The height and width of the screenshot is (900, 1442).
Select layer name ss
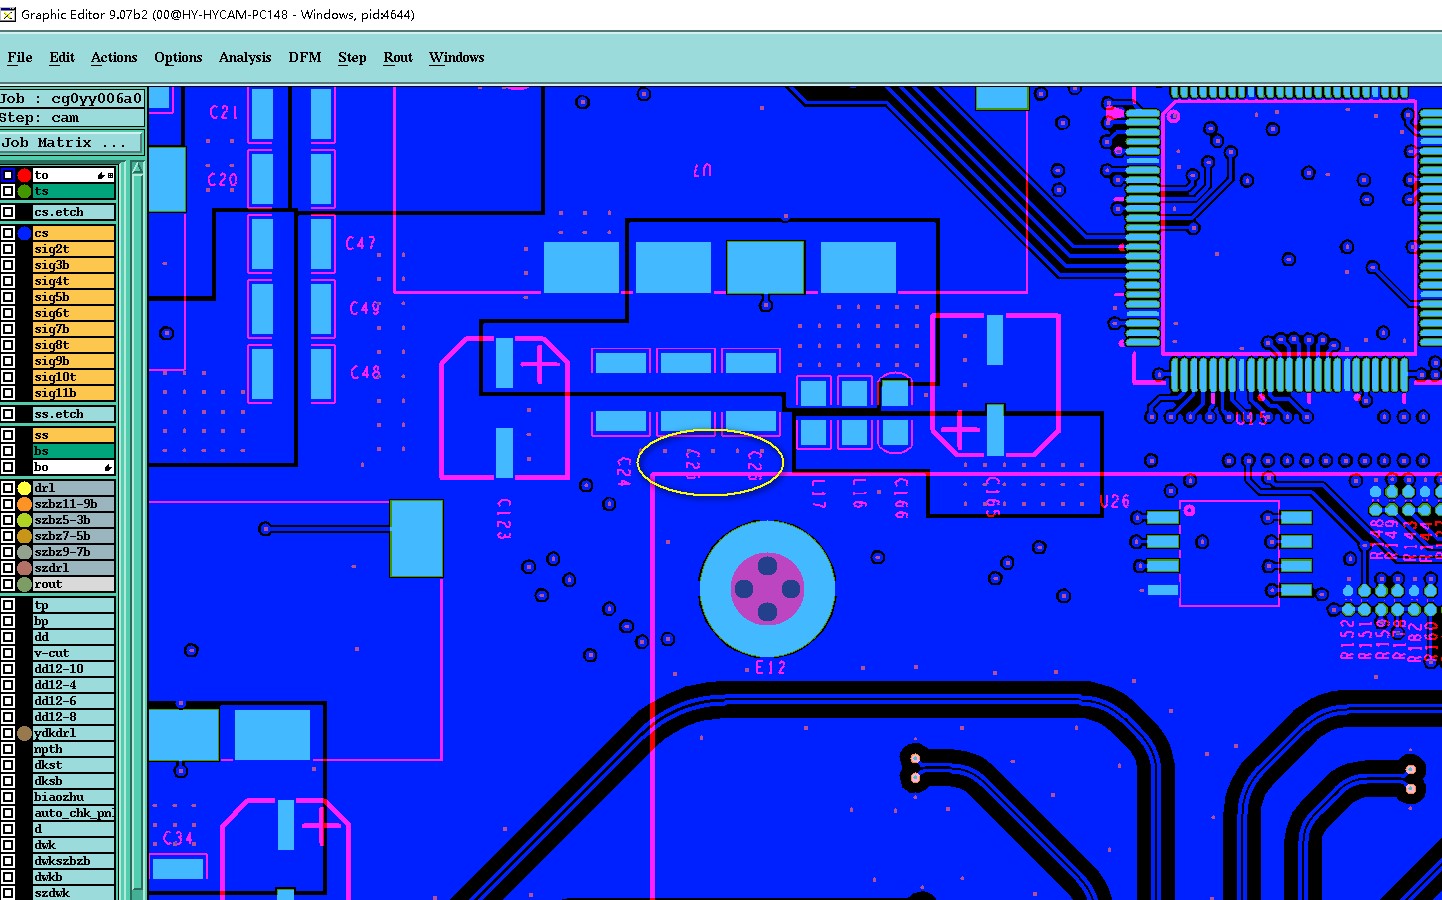point(74,435)
